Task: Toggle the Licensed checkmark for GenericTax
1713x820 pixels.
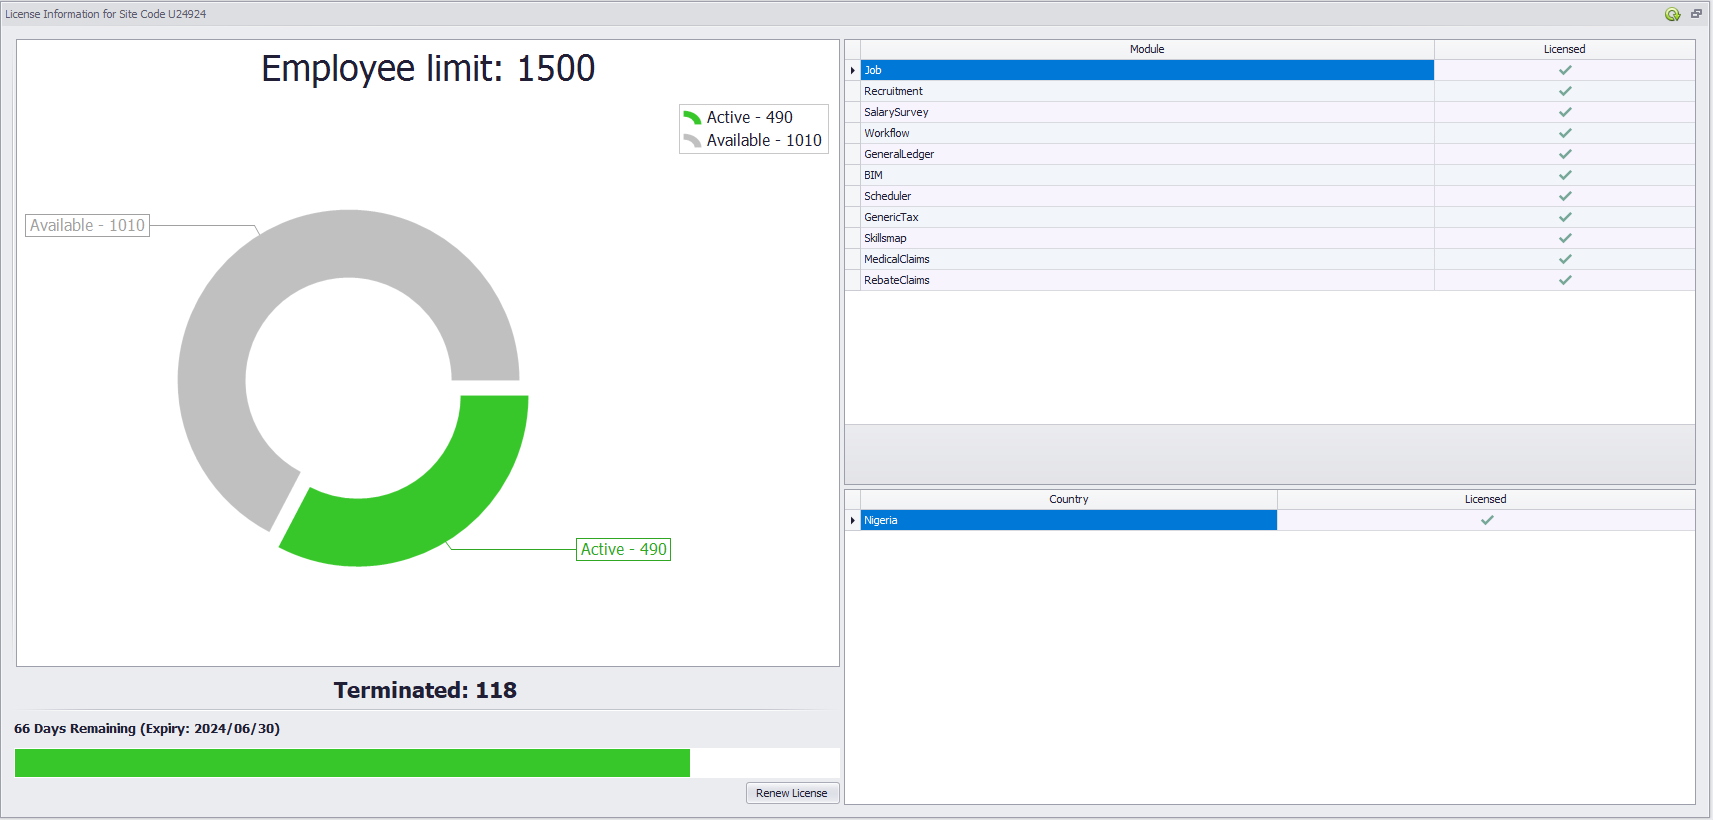Action: pyautogui.click(x=1565, y=217)
